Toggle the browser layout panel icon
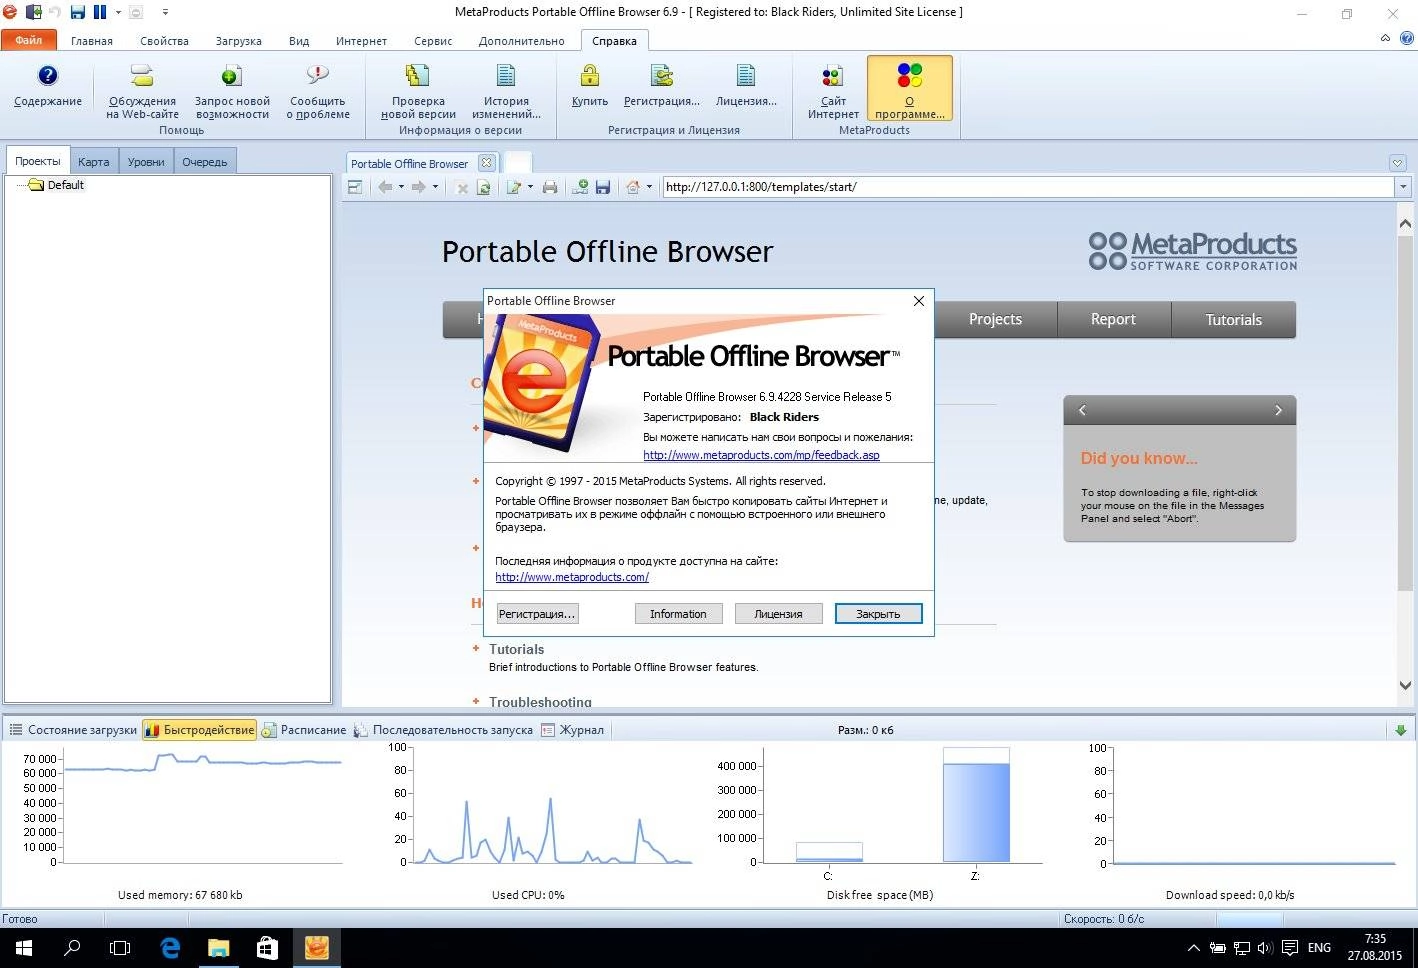Viewport: 1418px width, 968px height. point(354,187)
